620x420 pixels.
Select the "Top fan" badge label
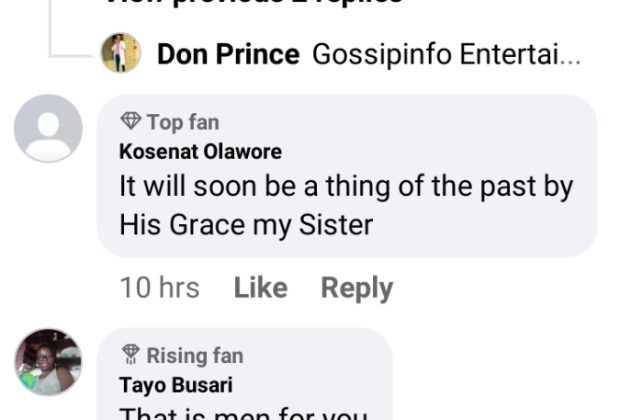pos(182,122)
